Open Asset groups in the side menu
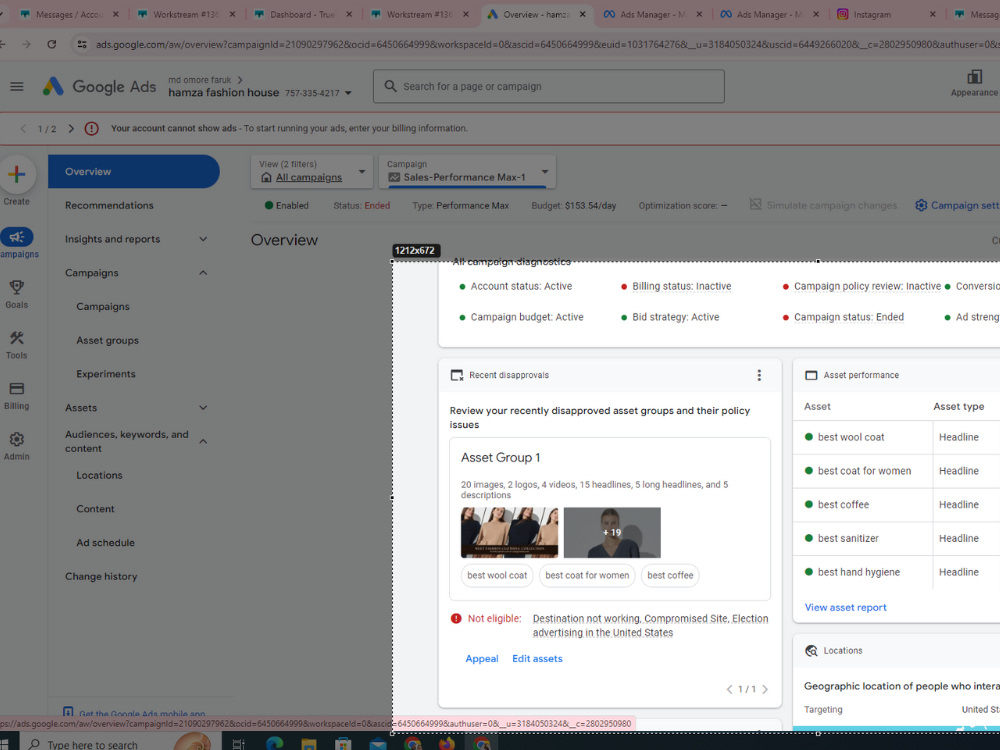The height and width of the screenshot is (750, 1000). [x=107, y=341]
